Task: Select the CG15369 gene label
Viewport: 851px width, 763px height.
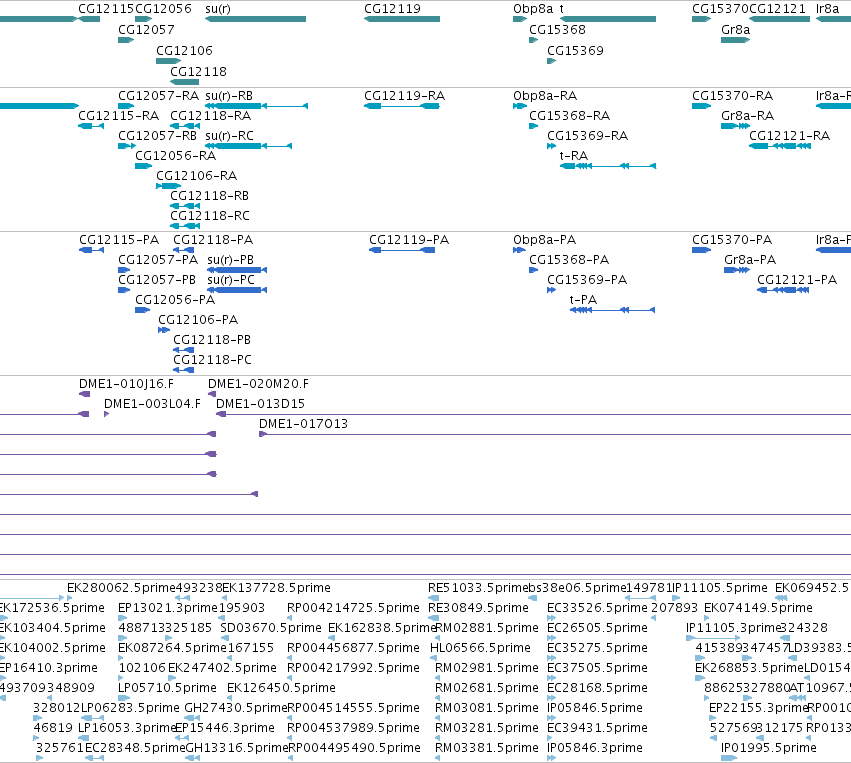Action: [575, 50]
